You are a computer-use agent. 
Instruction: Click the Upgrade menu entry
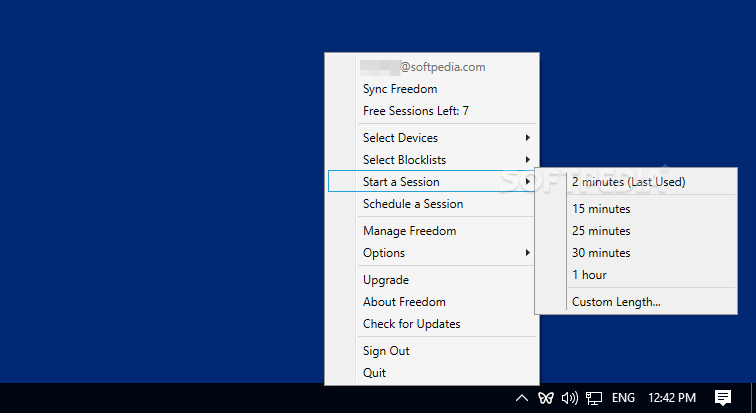point(432,280)
